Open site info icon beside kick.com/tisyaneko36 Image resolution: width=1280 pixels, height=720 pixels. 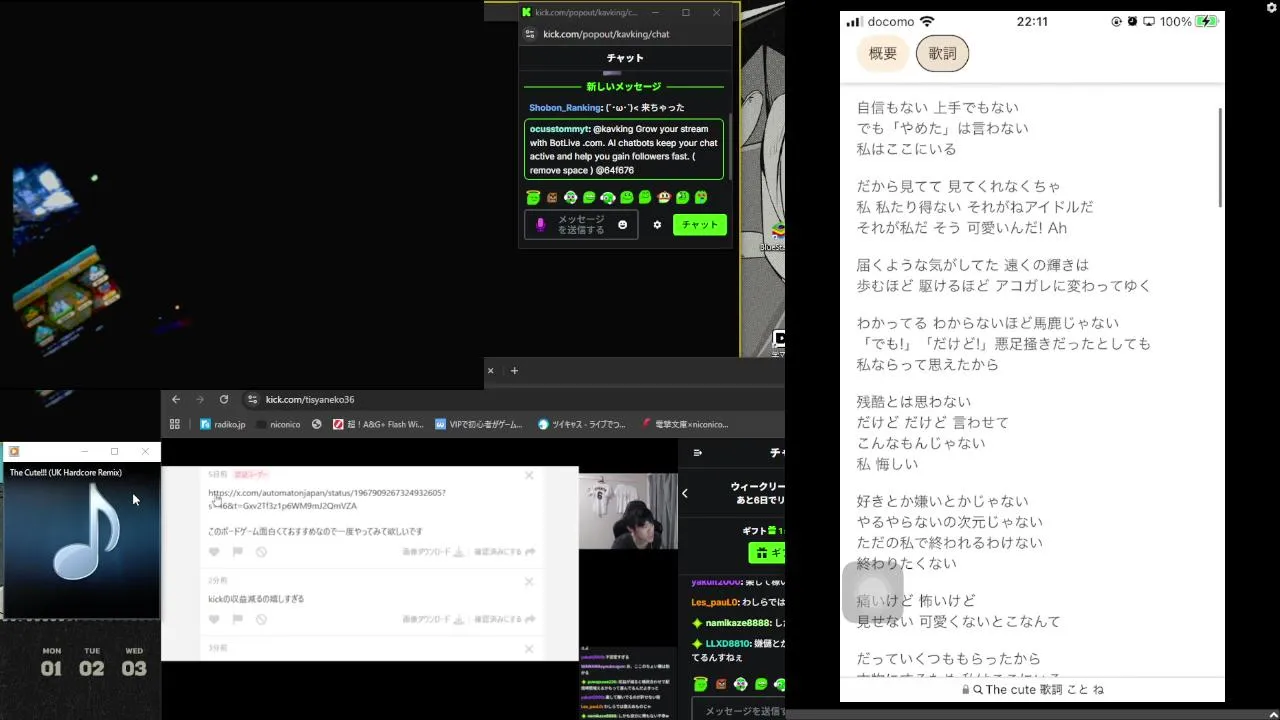[252, 399]
